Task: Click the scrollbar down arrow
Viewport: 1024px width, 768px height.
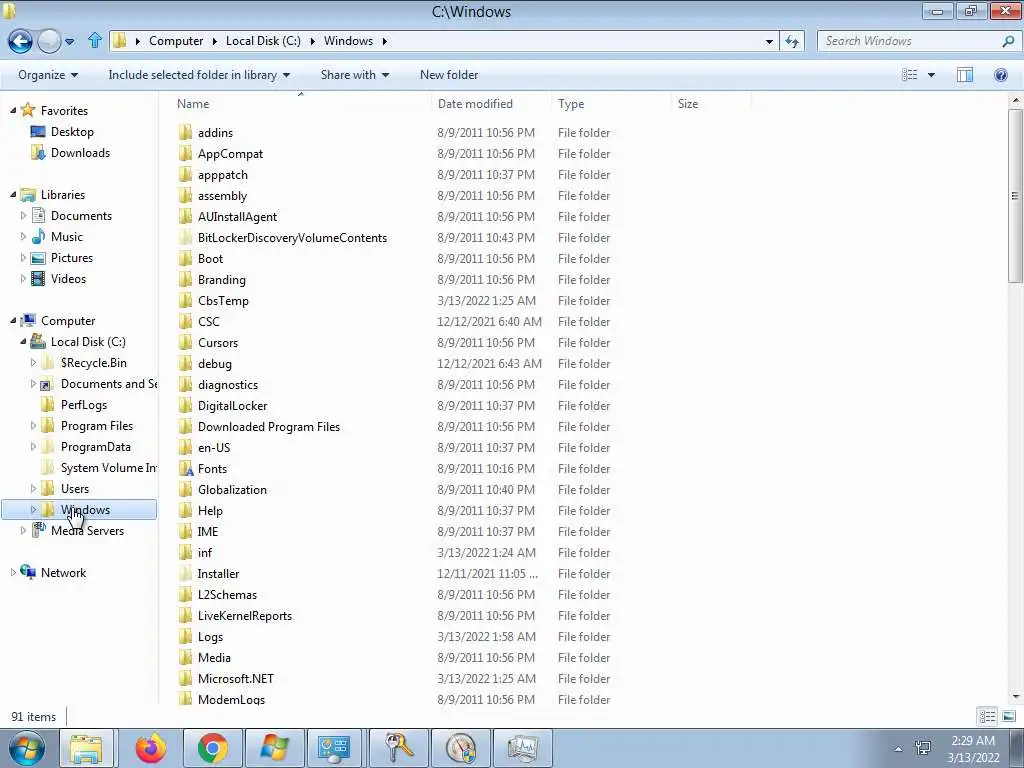Action: 1015,696
